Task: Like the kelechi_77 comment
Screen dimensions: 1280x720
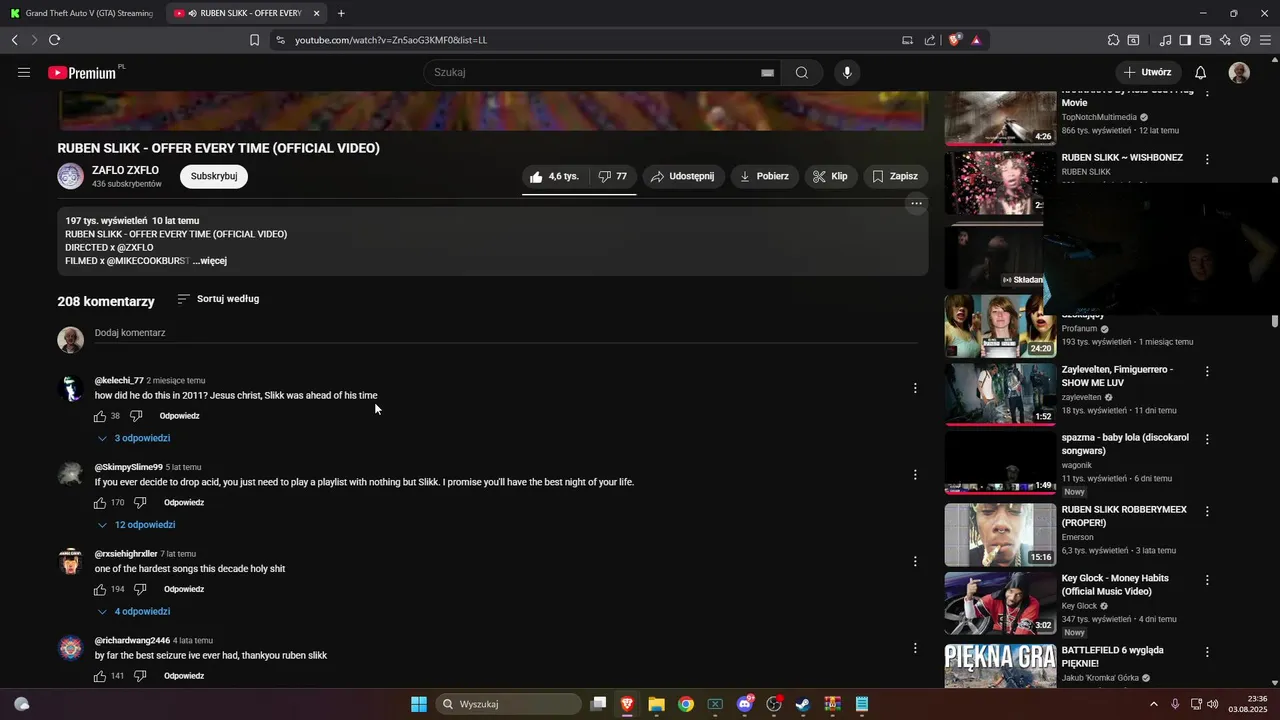Action: tap(100, 416)
